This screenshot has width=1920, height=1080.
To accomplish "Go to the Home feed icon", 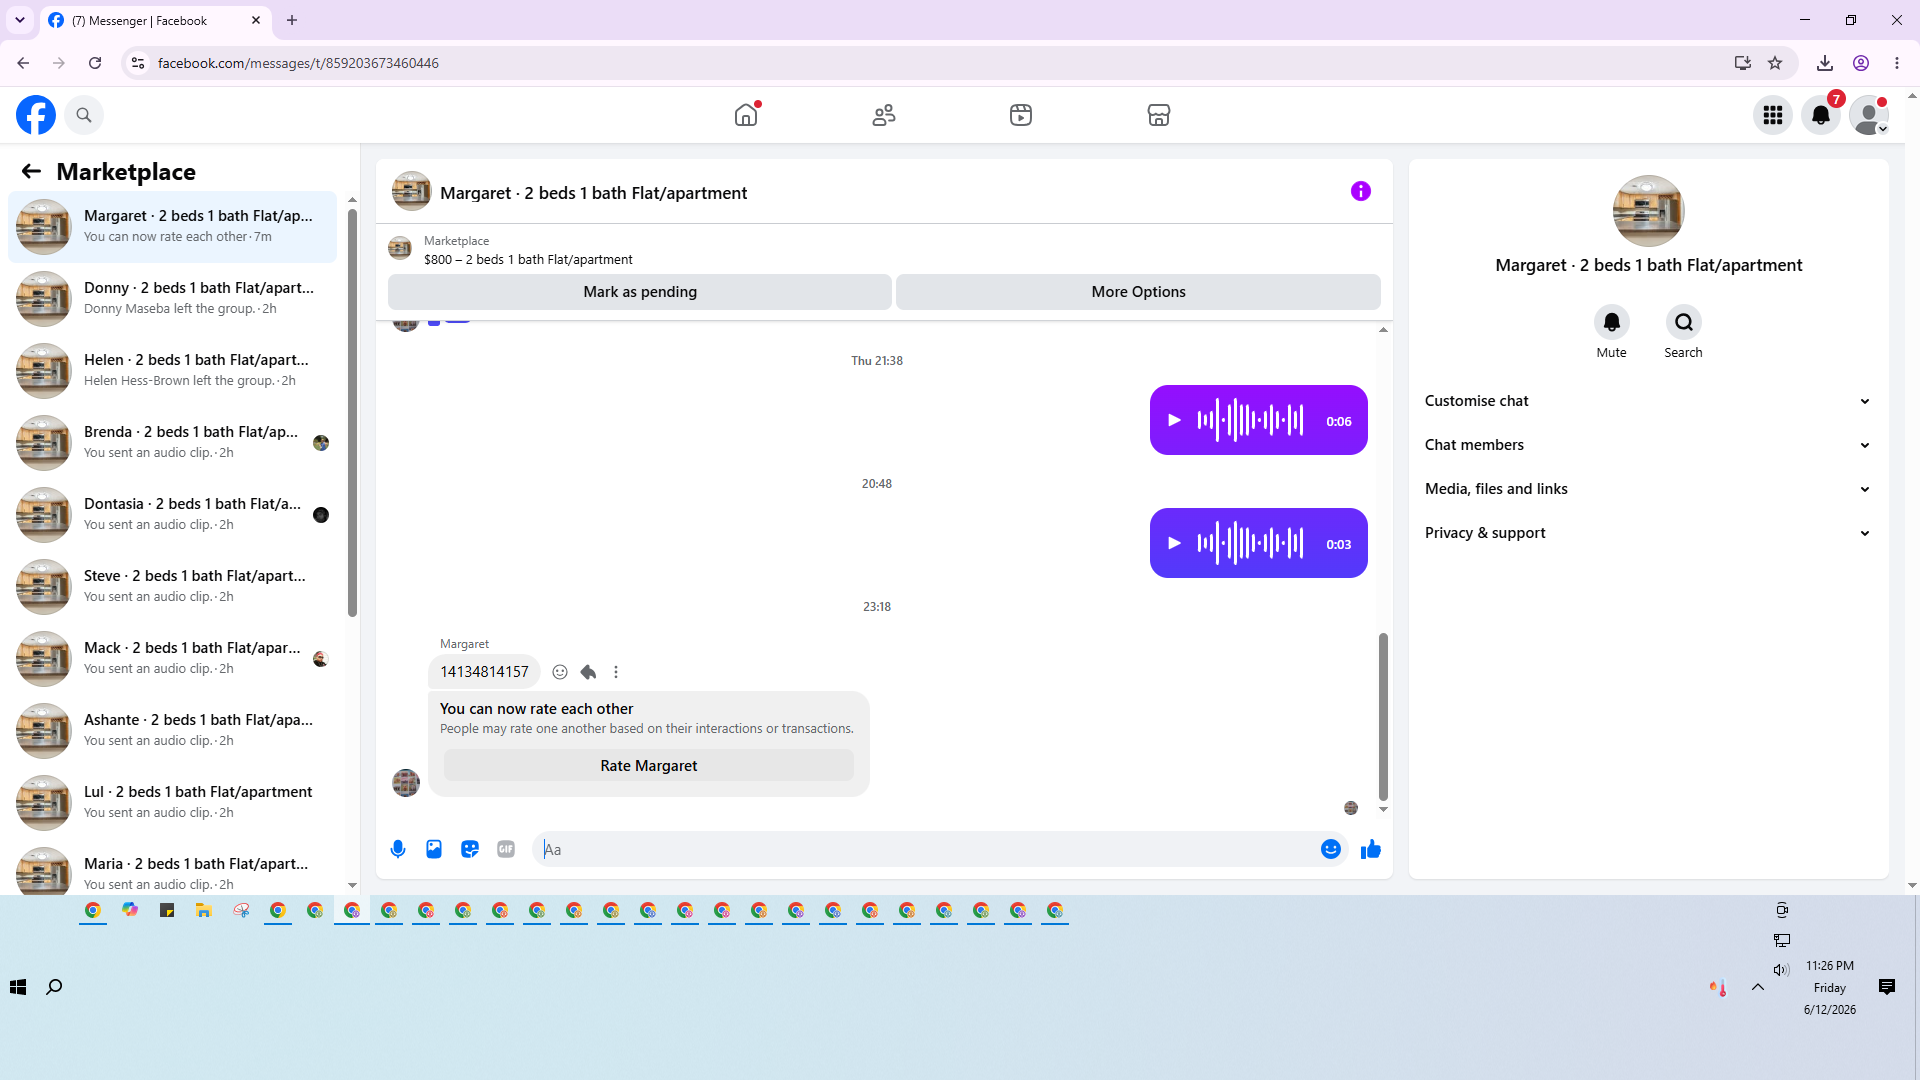I will 746,115.
